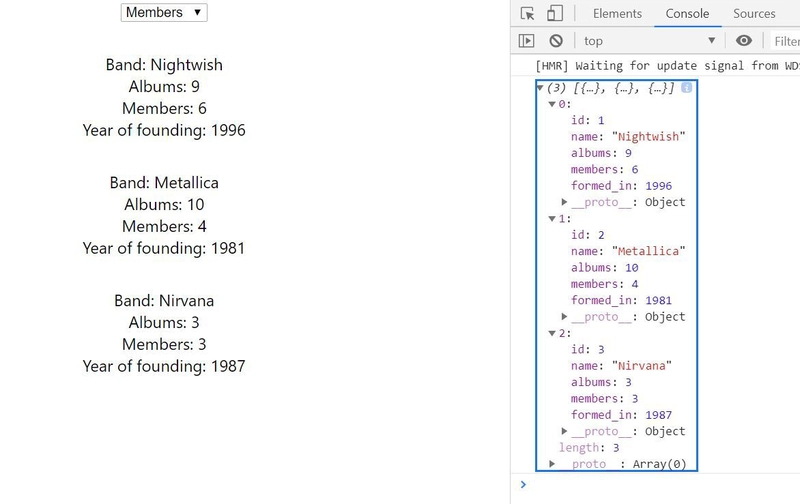This screenshot has height=504, width=800.
Task: Collapse object at index 1
Action: click(552, 219)
